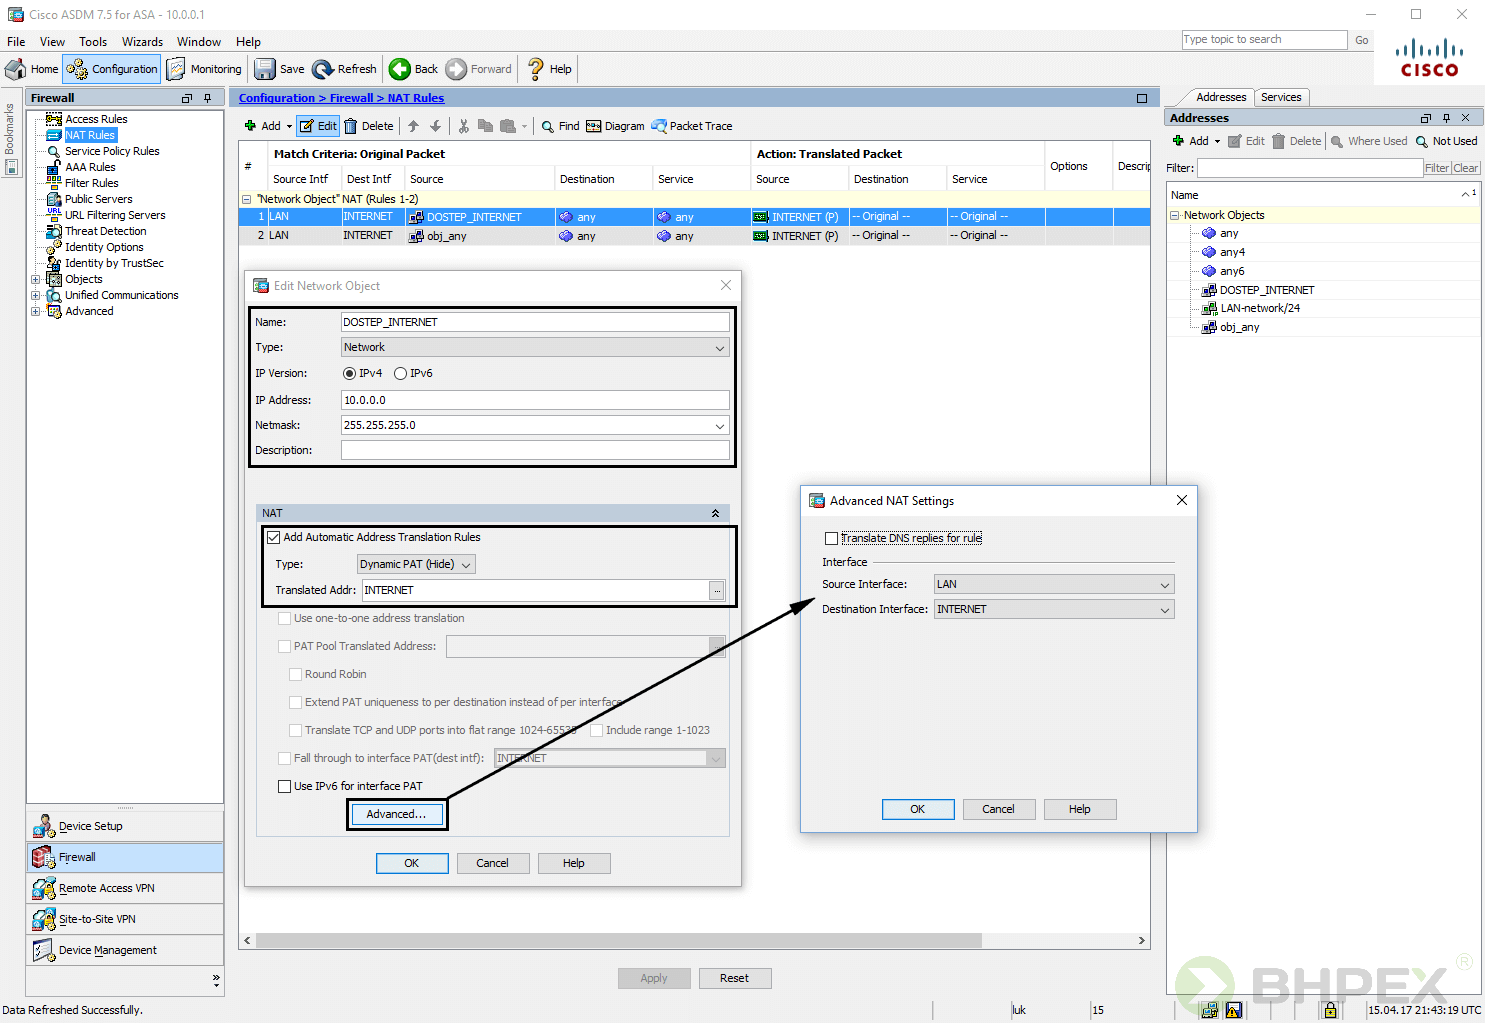Open the View menu

pyautogui.click(x=52, y=42)
